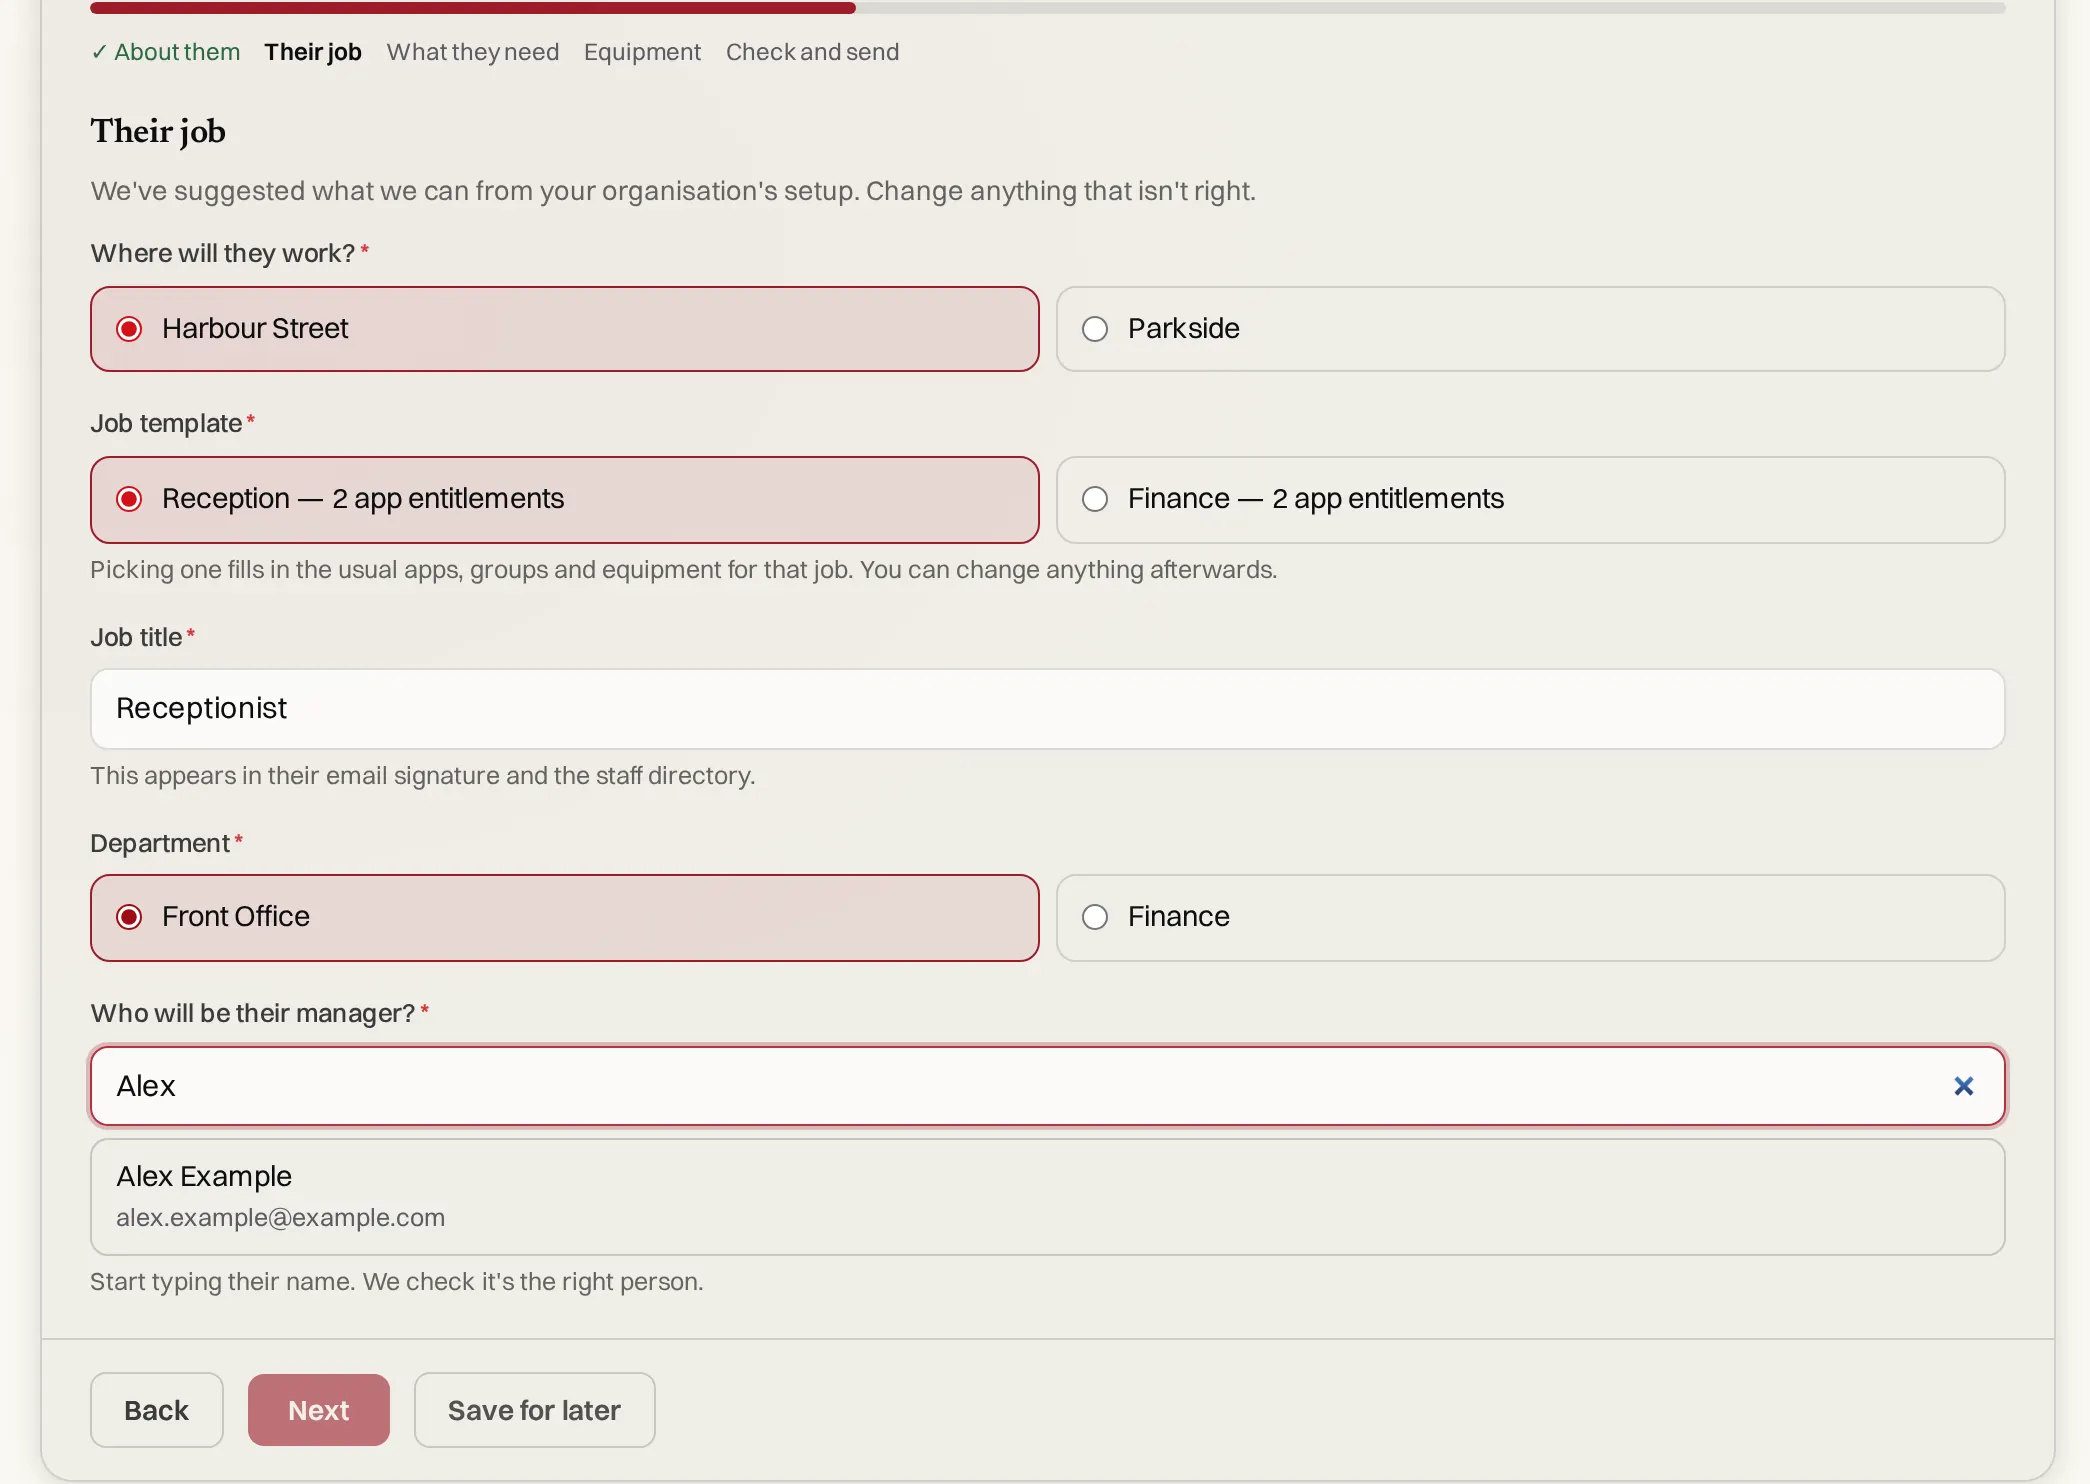Screen dimensions: 2090x1484
Task: Continue with the Next button
Action: pos(319,1410)
